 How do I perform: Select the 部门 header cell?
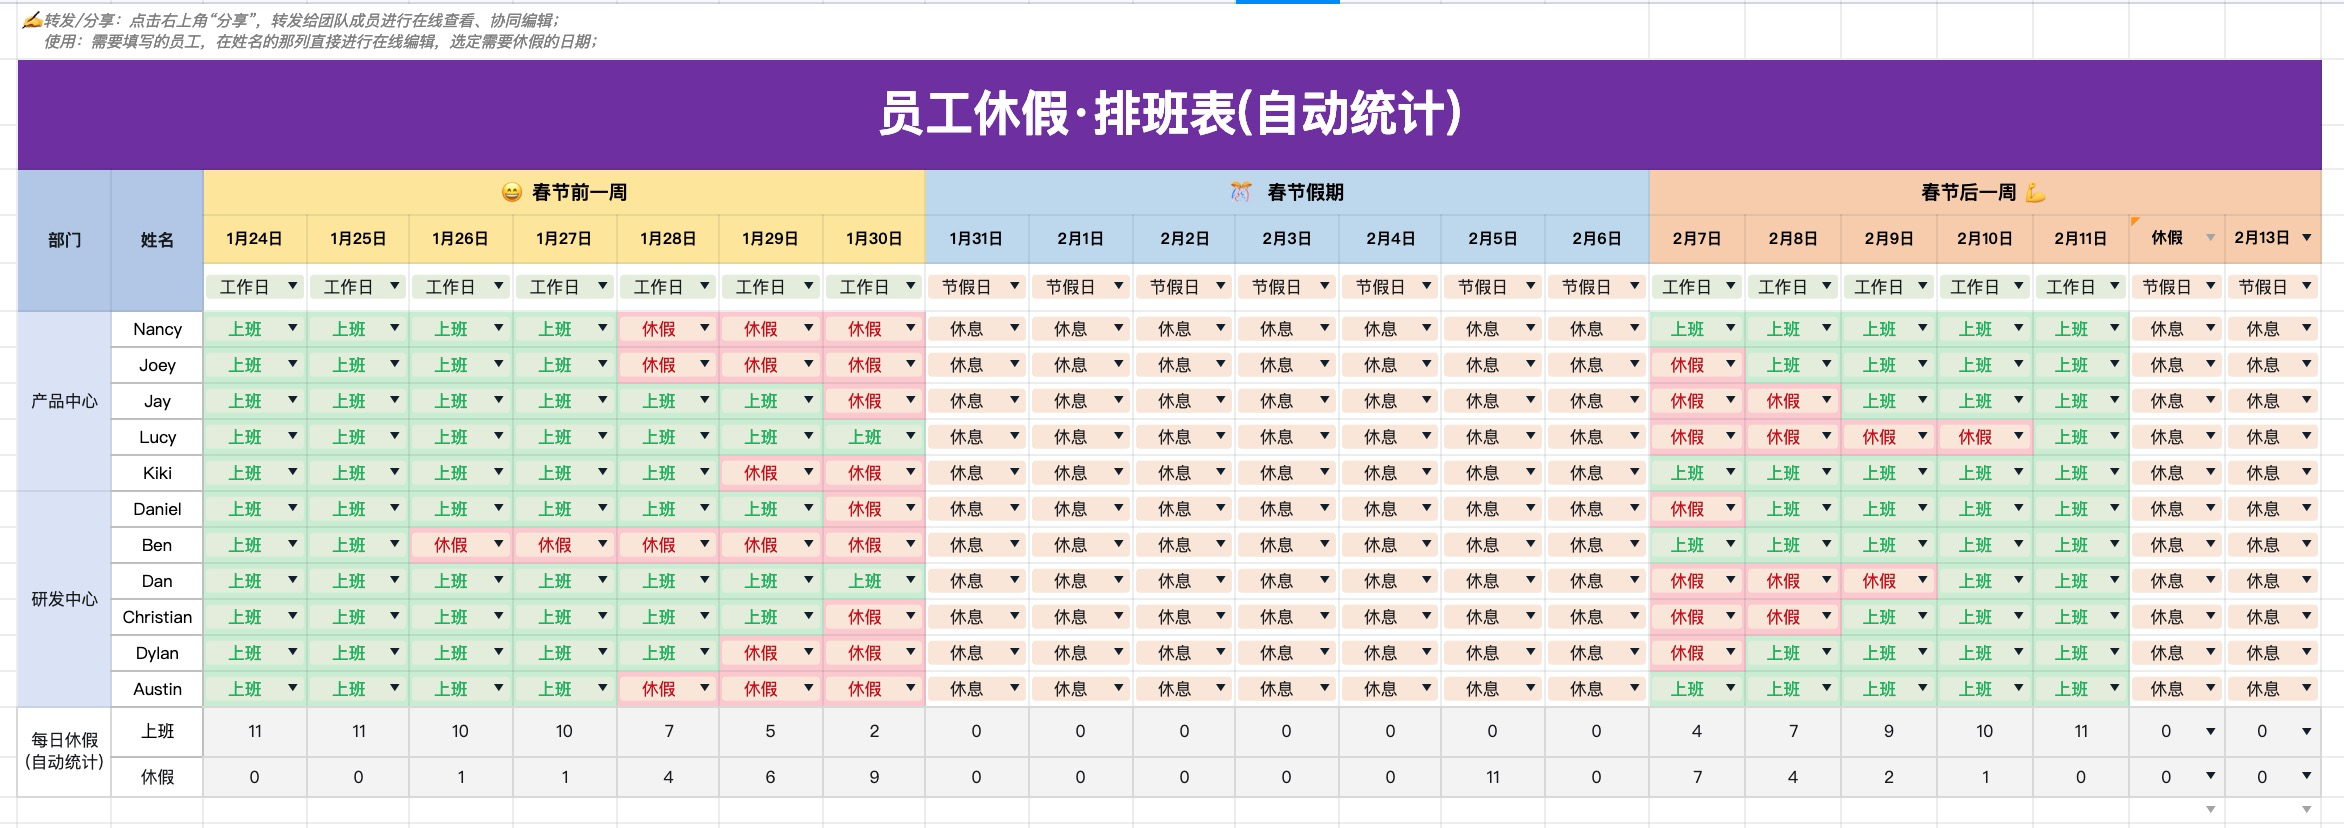[x=64, y=240]
